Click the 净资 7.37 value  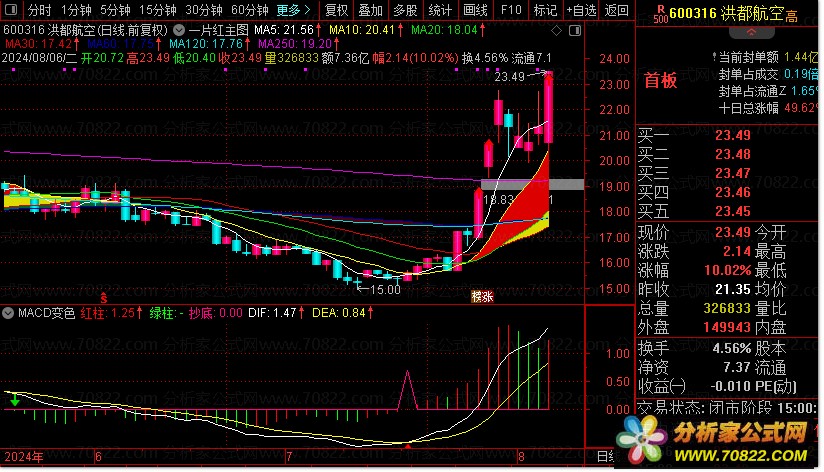pos(737,367)
